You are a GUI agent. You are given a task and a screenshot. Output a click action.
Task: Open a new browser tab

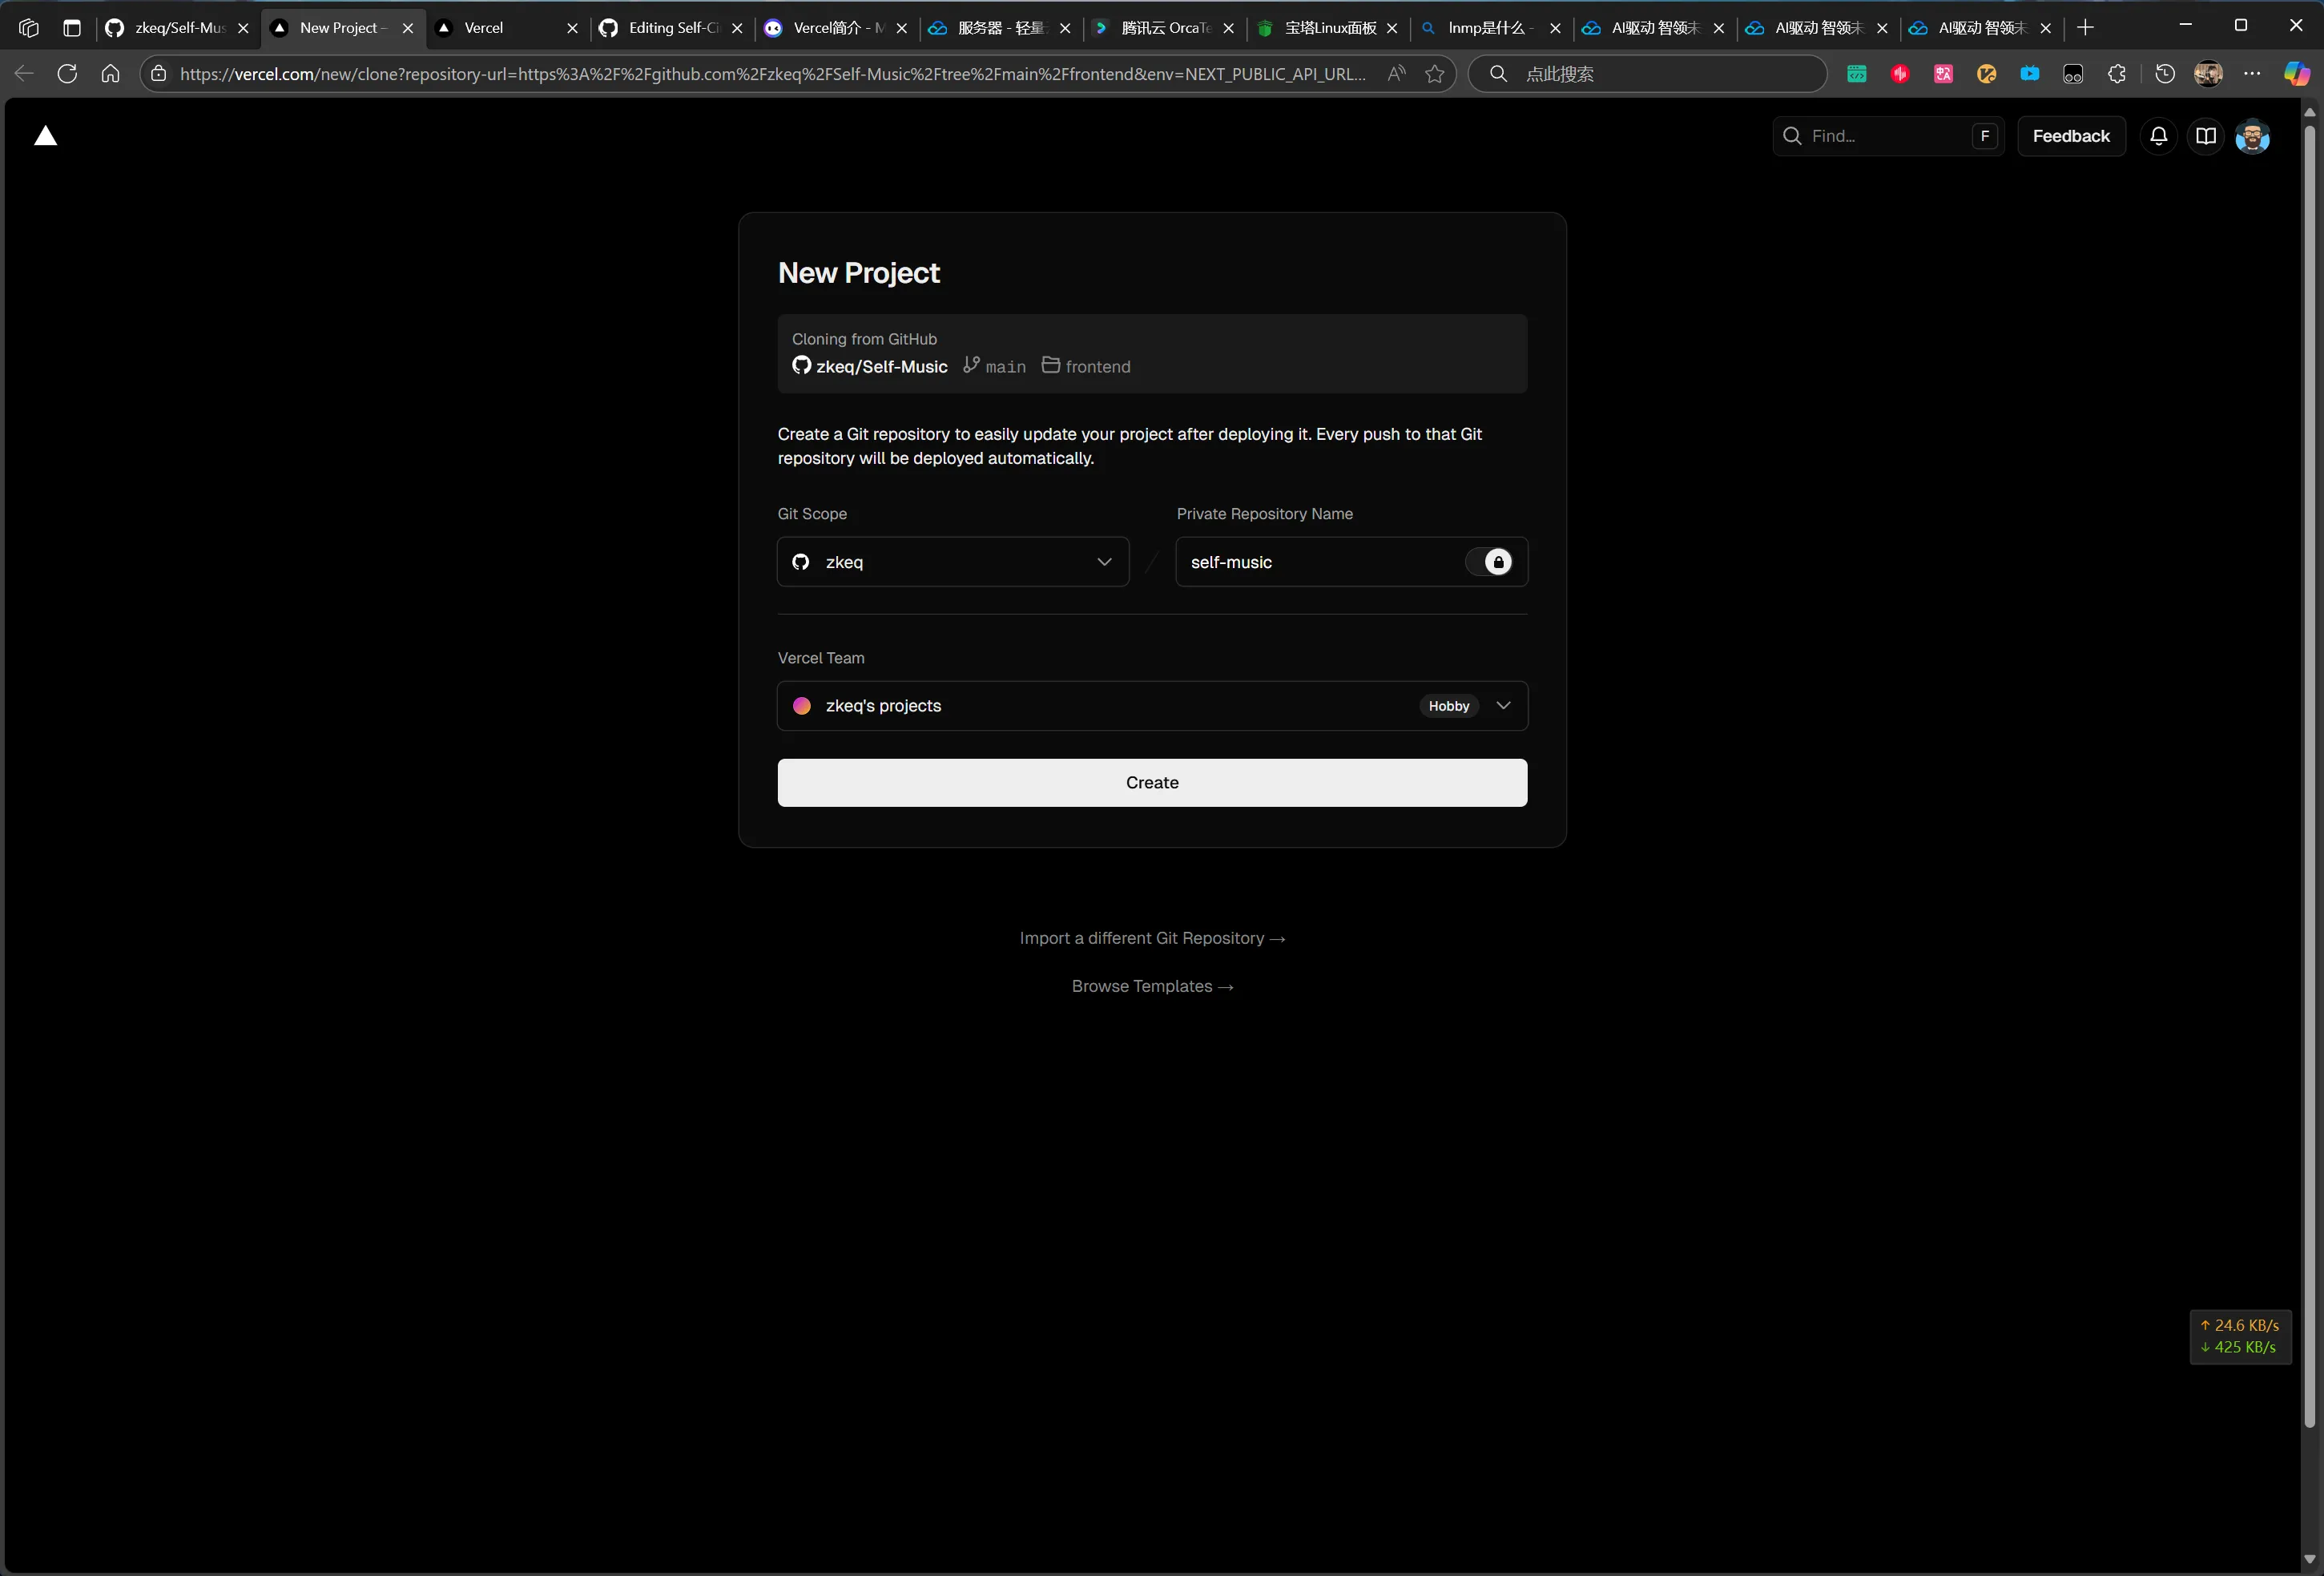pyautogui.click(x=2085, y=28)
